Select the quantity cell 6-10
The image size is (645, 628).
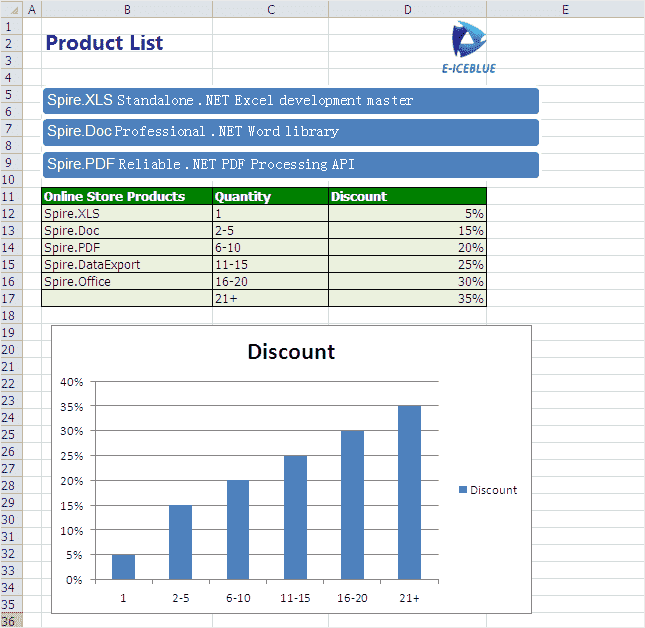[271, 247]
